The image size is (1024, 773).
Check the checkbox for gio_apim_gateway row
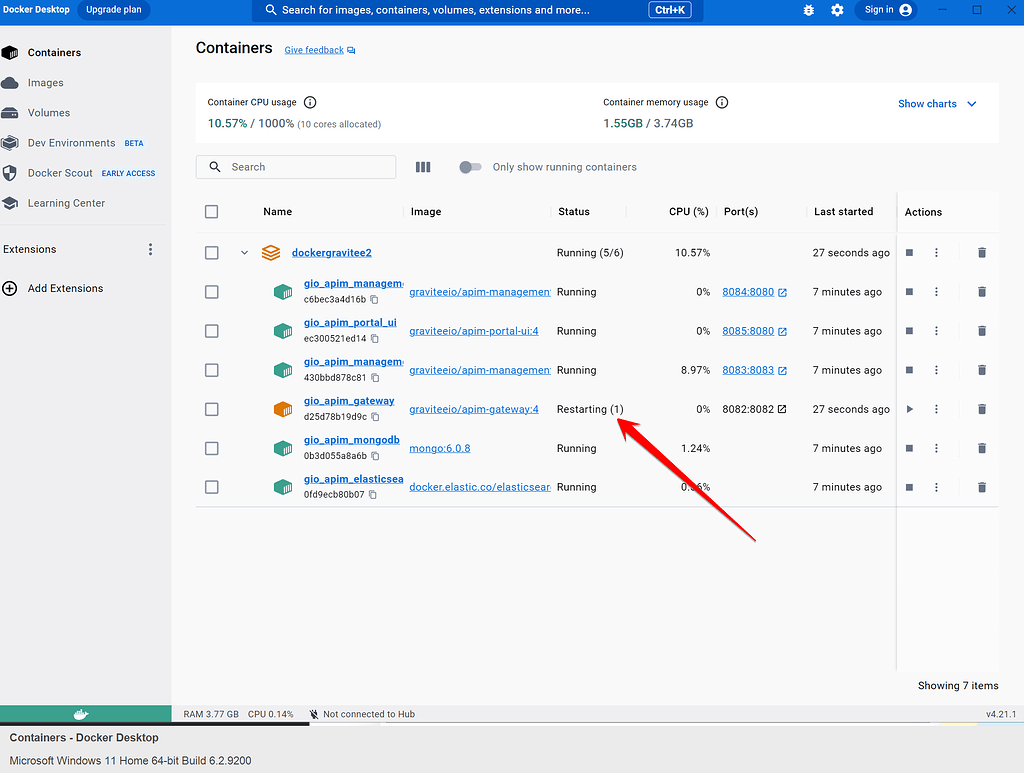(x=211, y=409)
